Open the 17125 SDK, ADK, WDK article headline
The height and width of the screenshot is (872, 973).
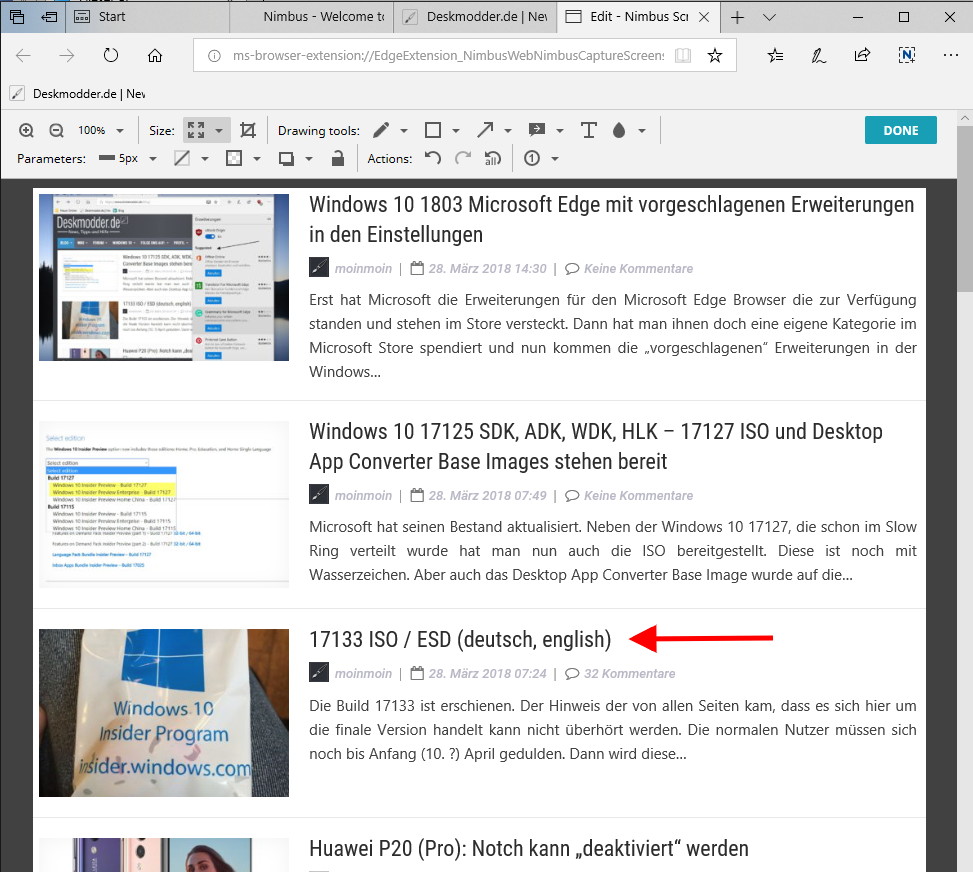click(x=596, y=446)
